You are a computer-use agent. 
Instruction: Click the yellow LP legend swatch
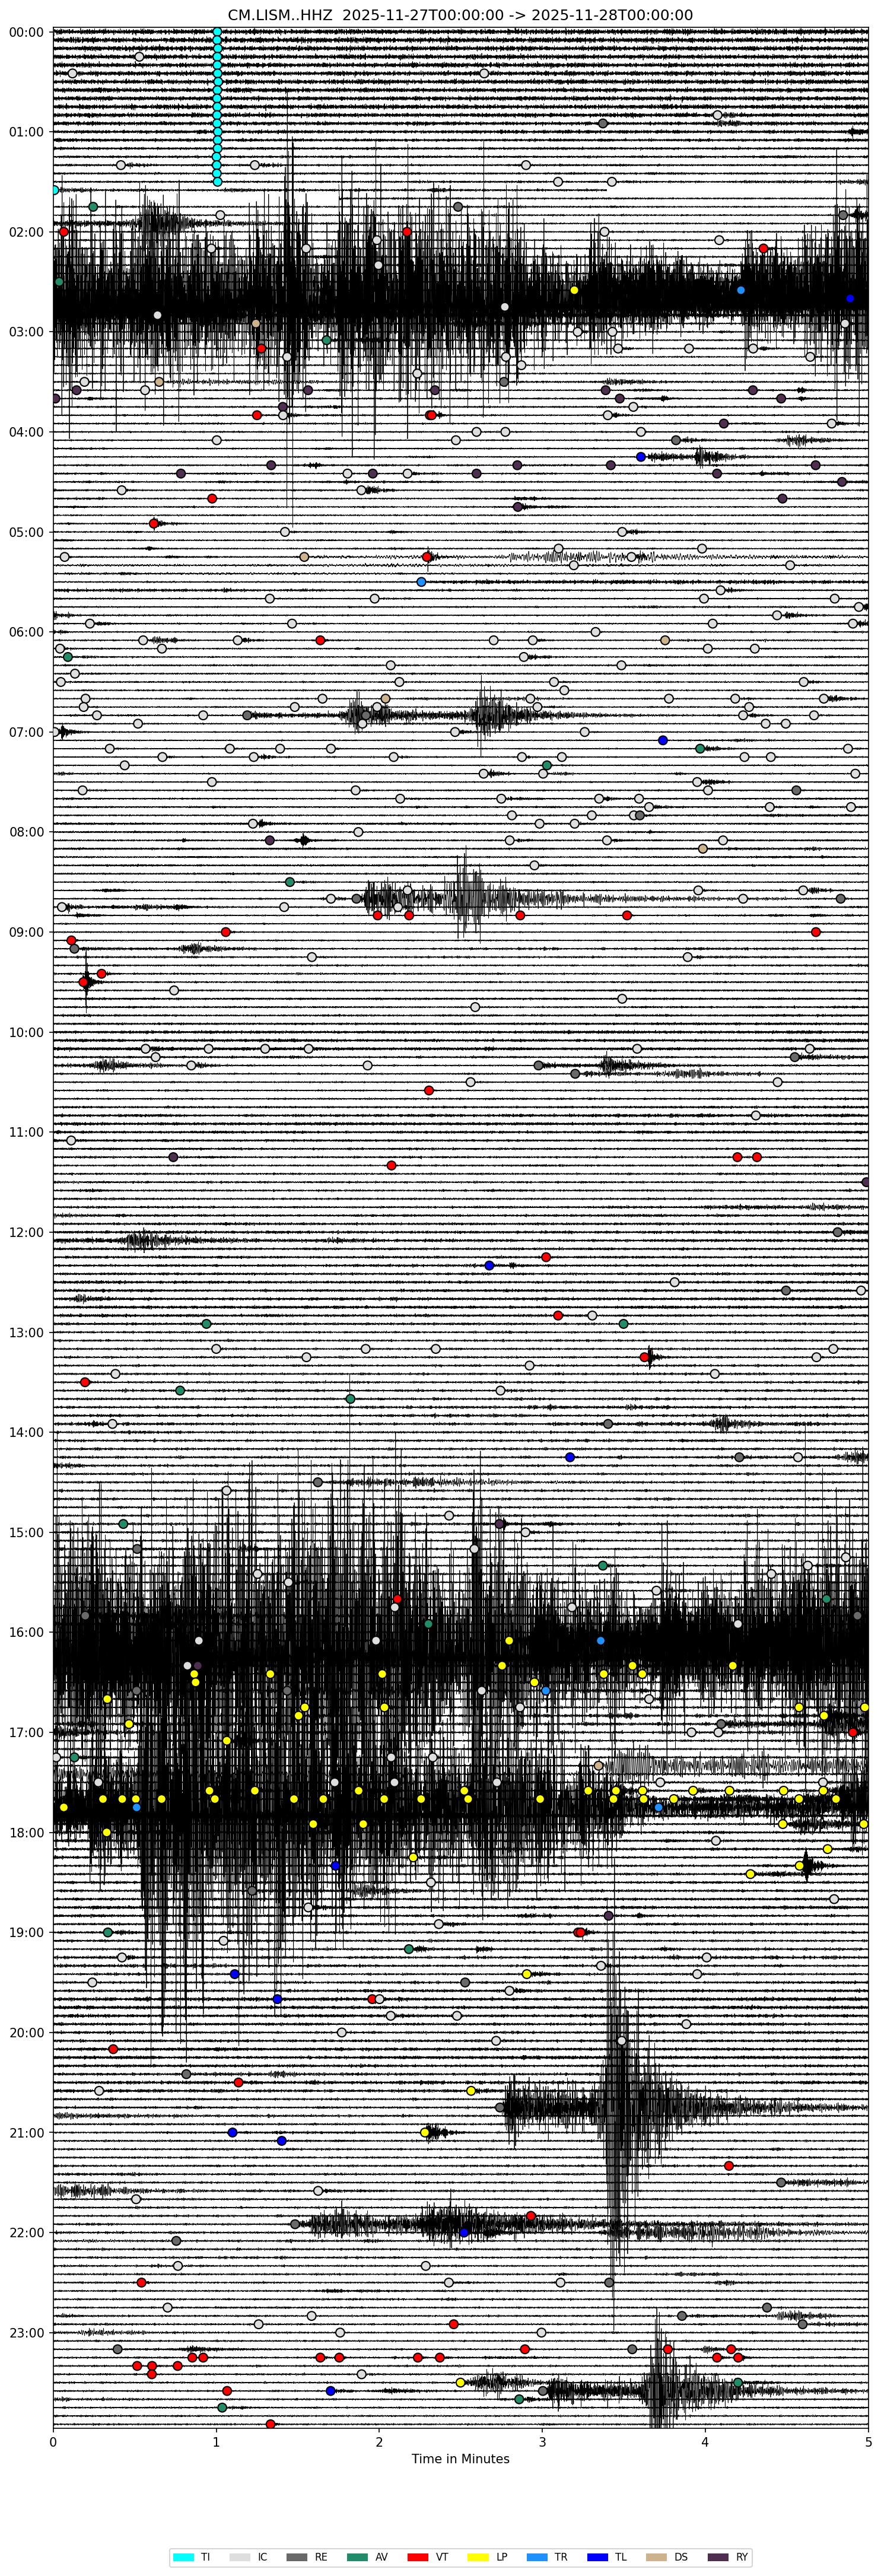[477, 2557]
